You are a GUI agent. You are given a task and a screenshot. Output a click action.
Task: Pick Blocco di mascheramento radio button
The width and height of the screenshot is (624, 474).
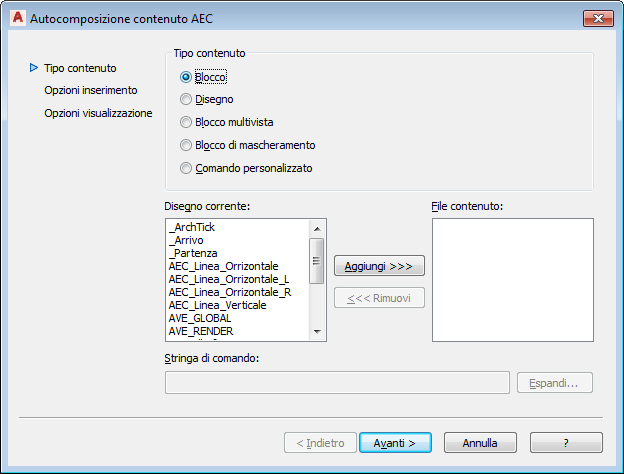pos(185,145)
